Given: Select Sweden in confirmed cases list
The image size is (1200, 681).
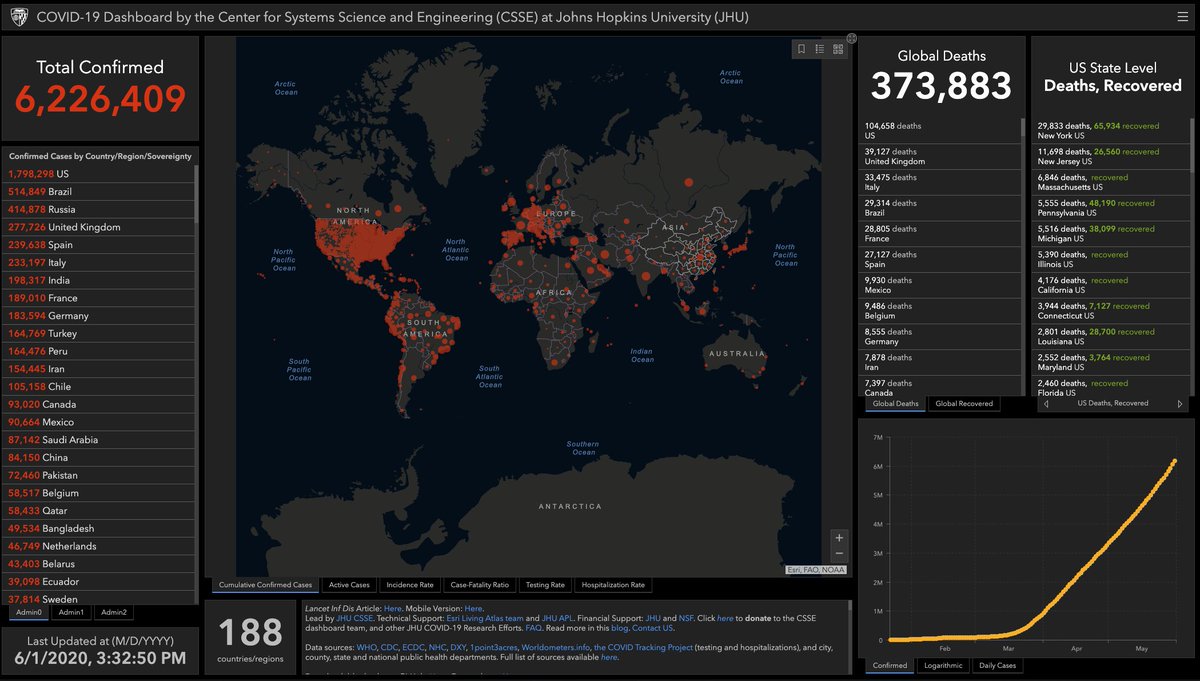Looking at the screenshot, I should (x=98, y=598).
